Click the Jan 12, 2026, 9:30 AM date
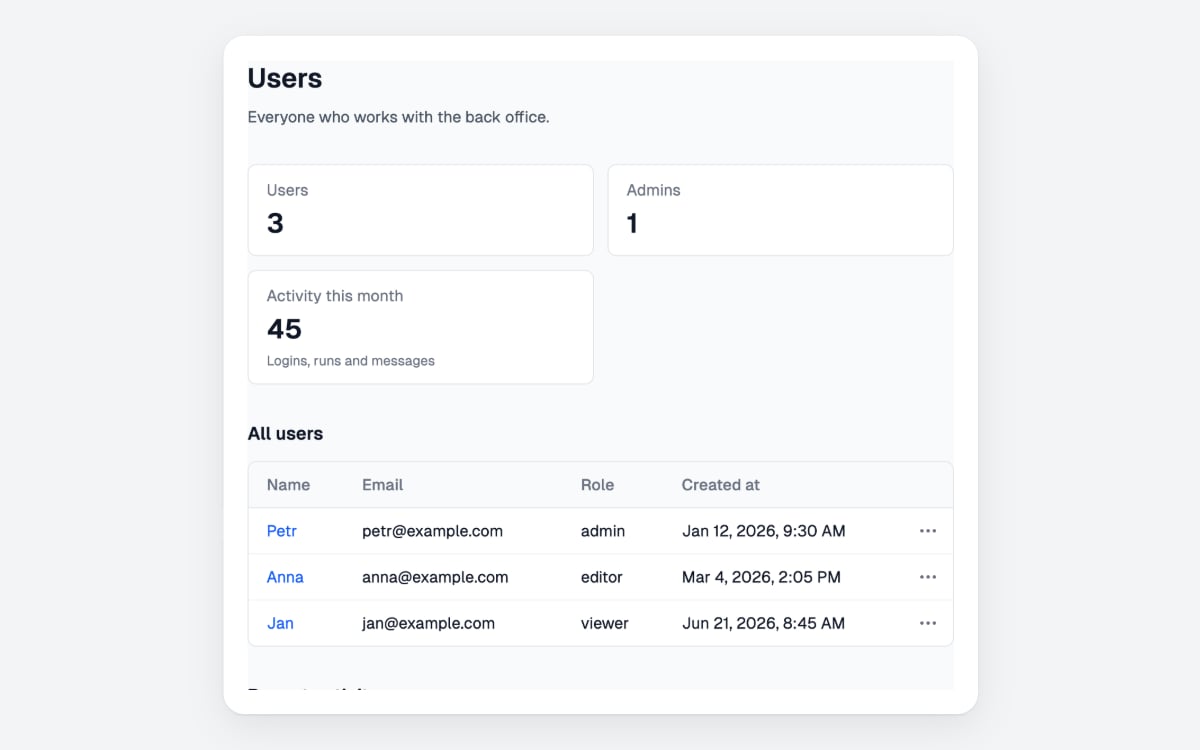Viewport: 1200px width, 750px height. [x=764, y=531]
